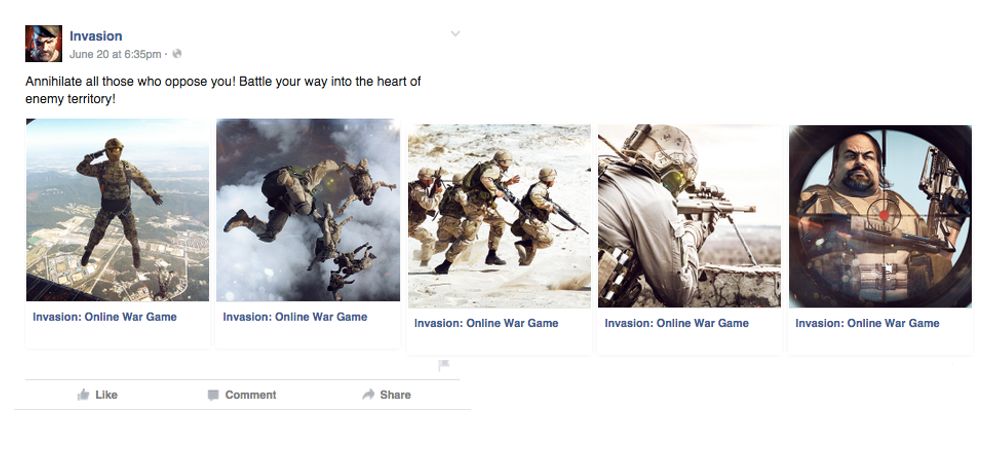The image size is (992, 461).
Task: Open the June 20 at 6:35pm timestamp
Action: [115, 54]
